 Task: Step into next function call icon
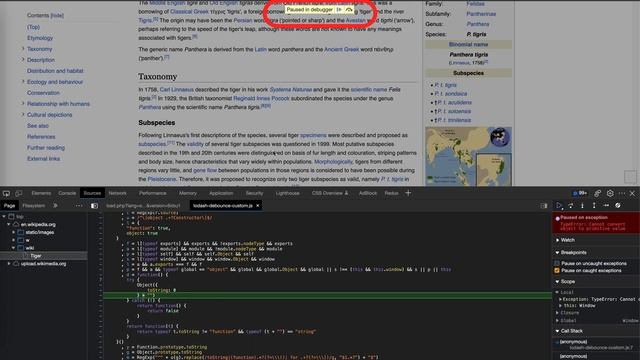(x=582, y=205)
